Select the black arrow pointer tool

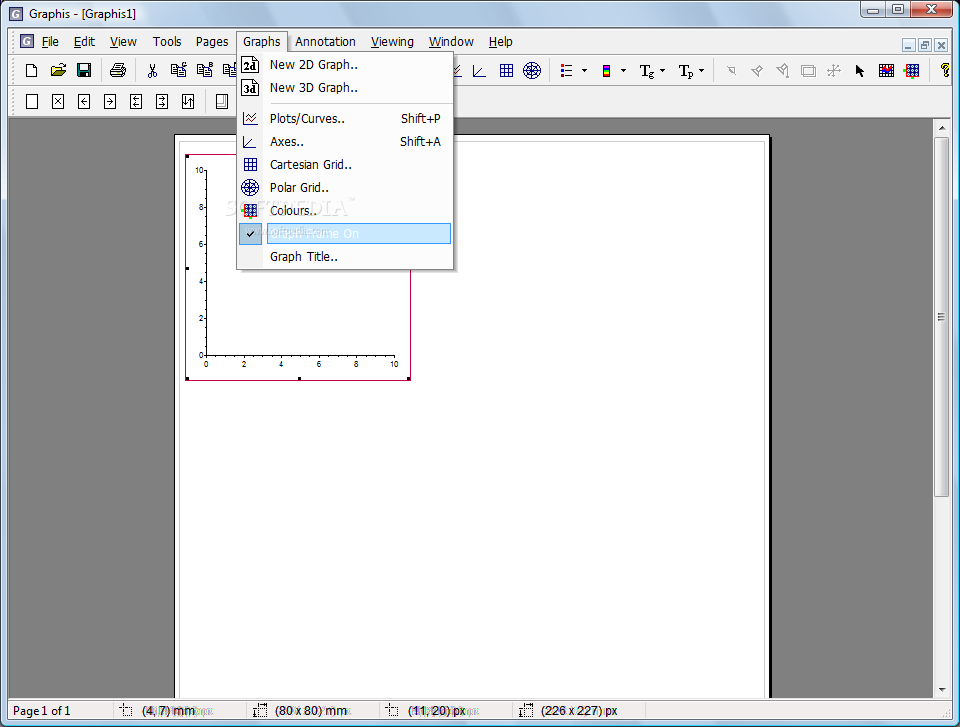click(860, 71)
